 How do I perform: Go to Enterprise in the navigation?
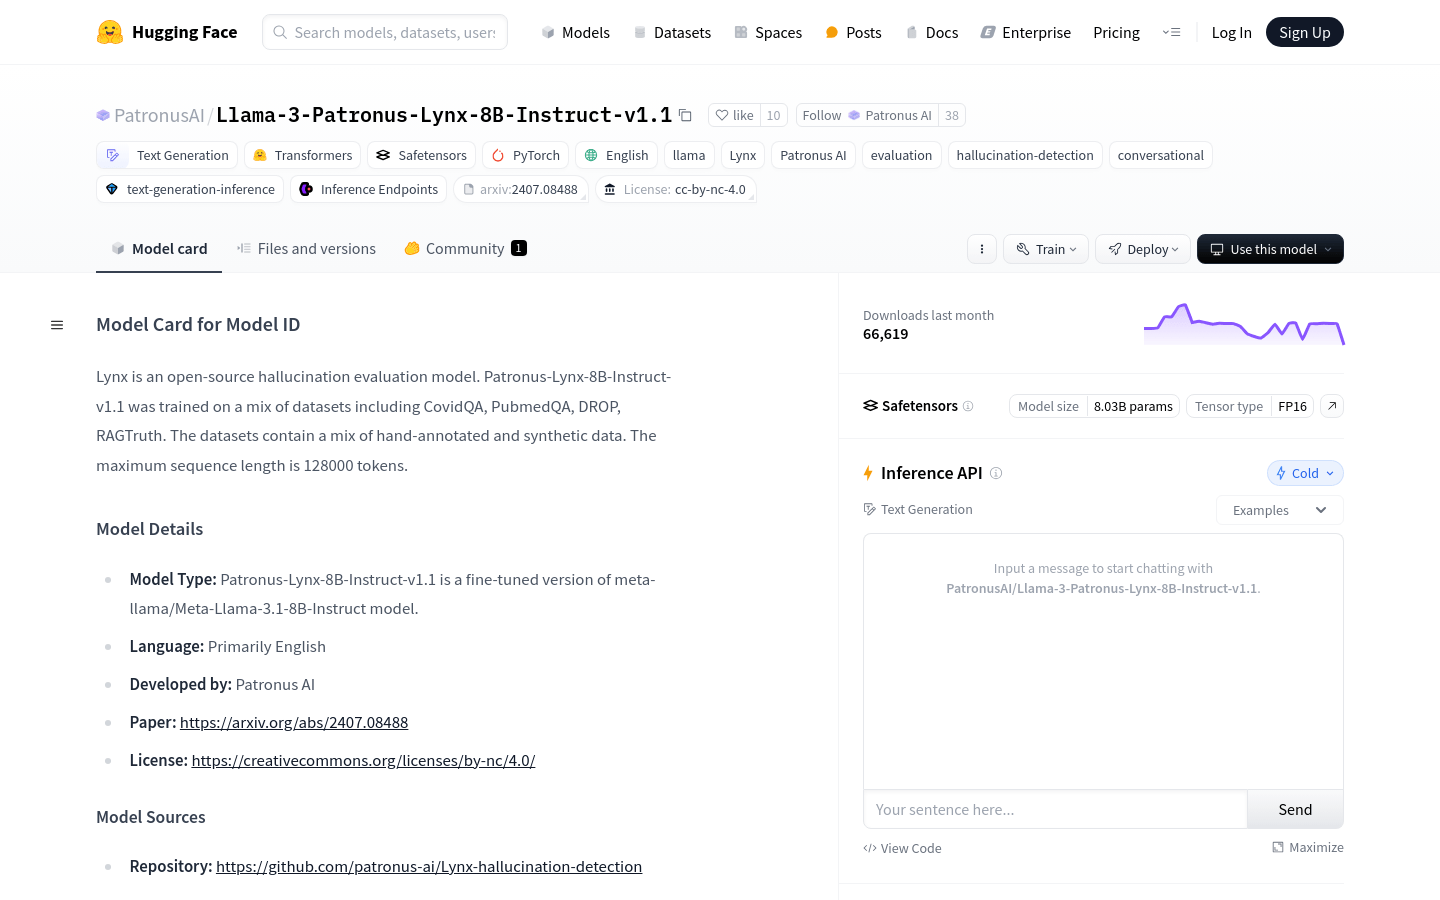[x=1025, y=32]
